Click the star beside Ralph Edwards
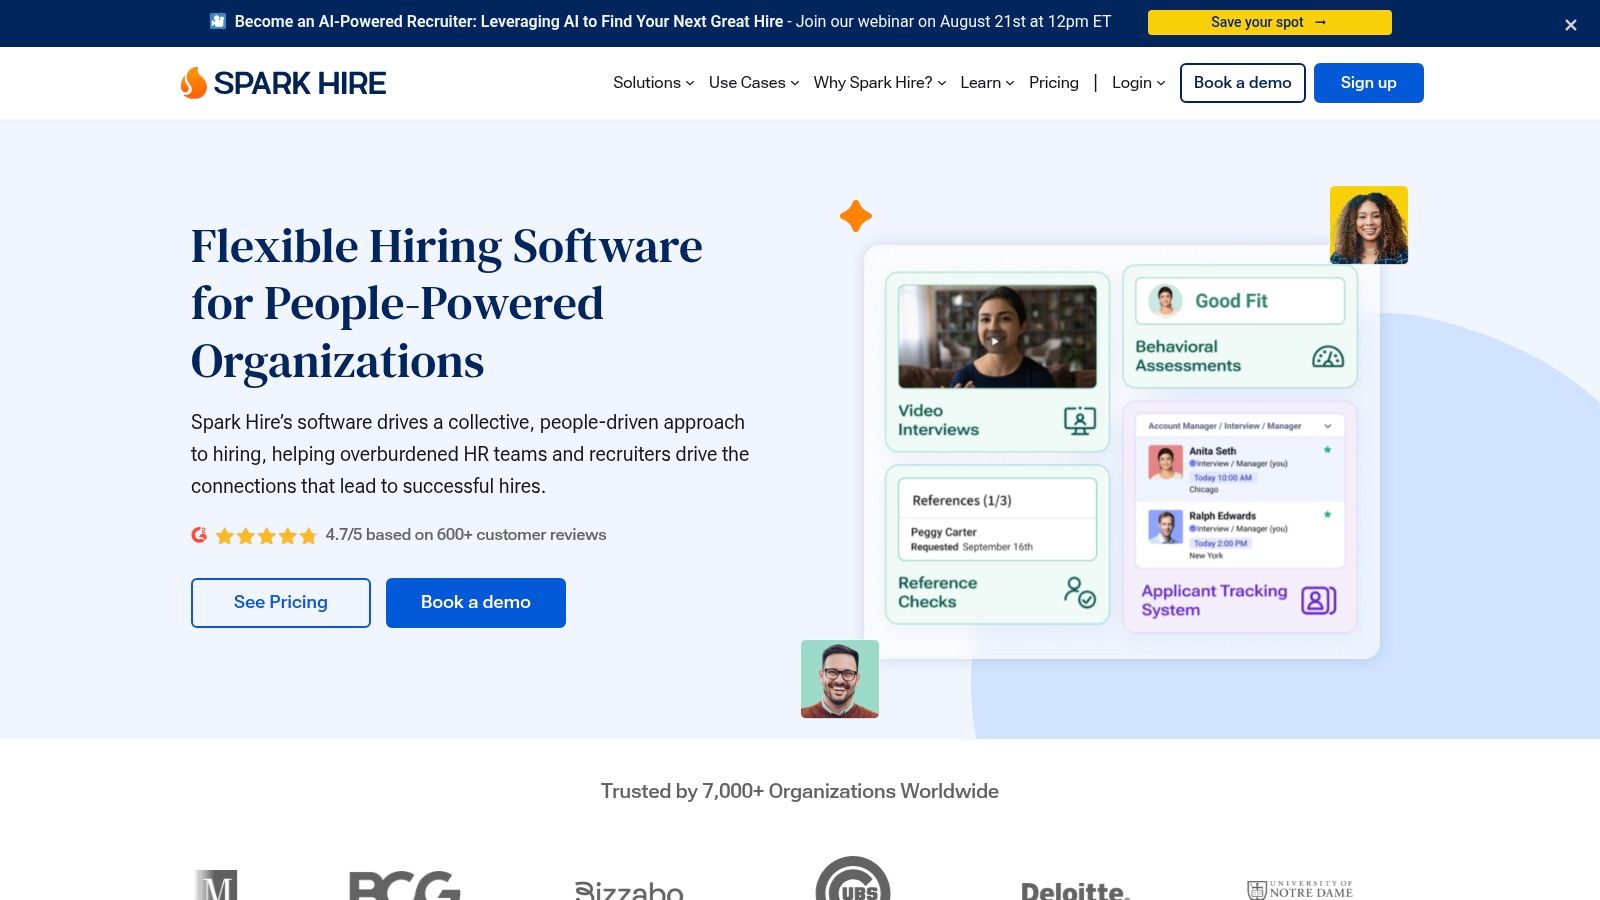This screenshot has width=1600, height=900. (1327, 515)
